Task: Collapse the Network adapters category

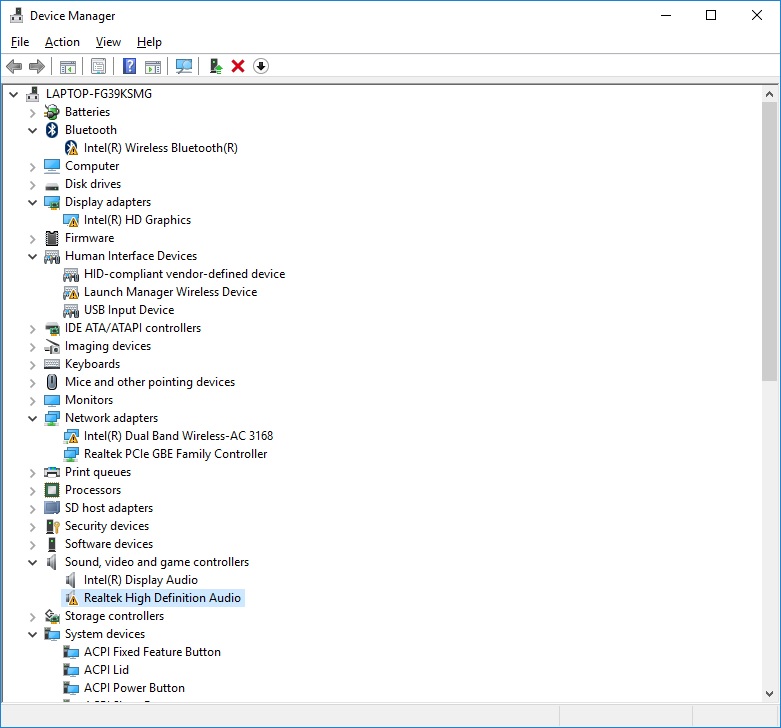Action: [x=32, y=418]
